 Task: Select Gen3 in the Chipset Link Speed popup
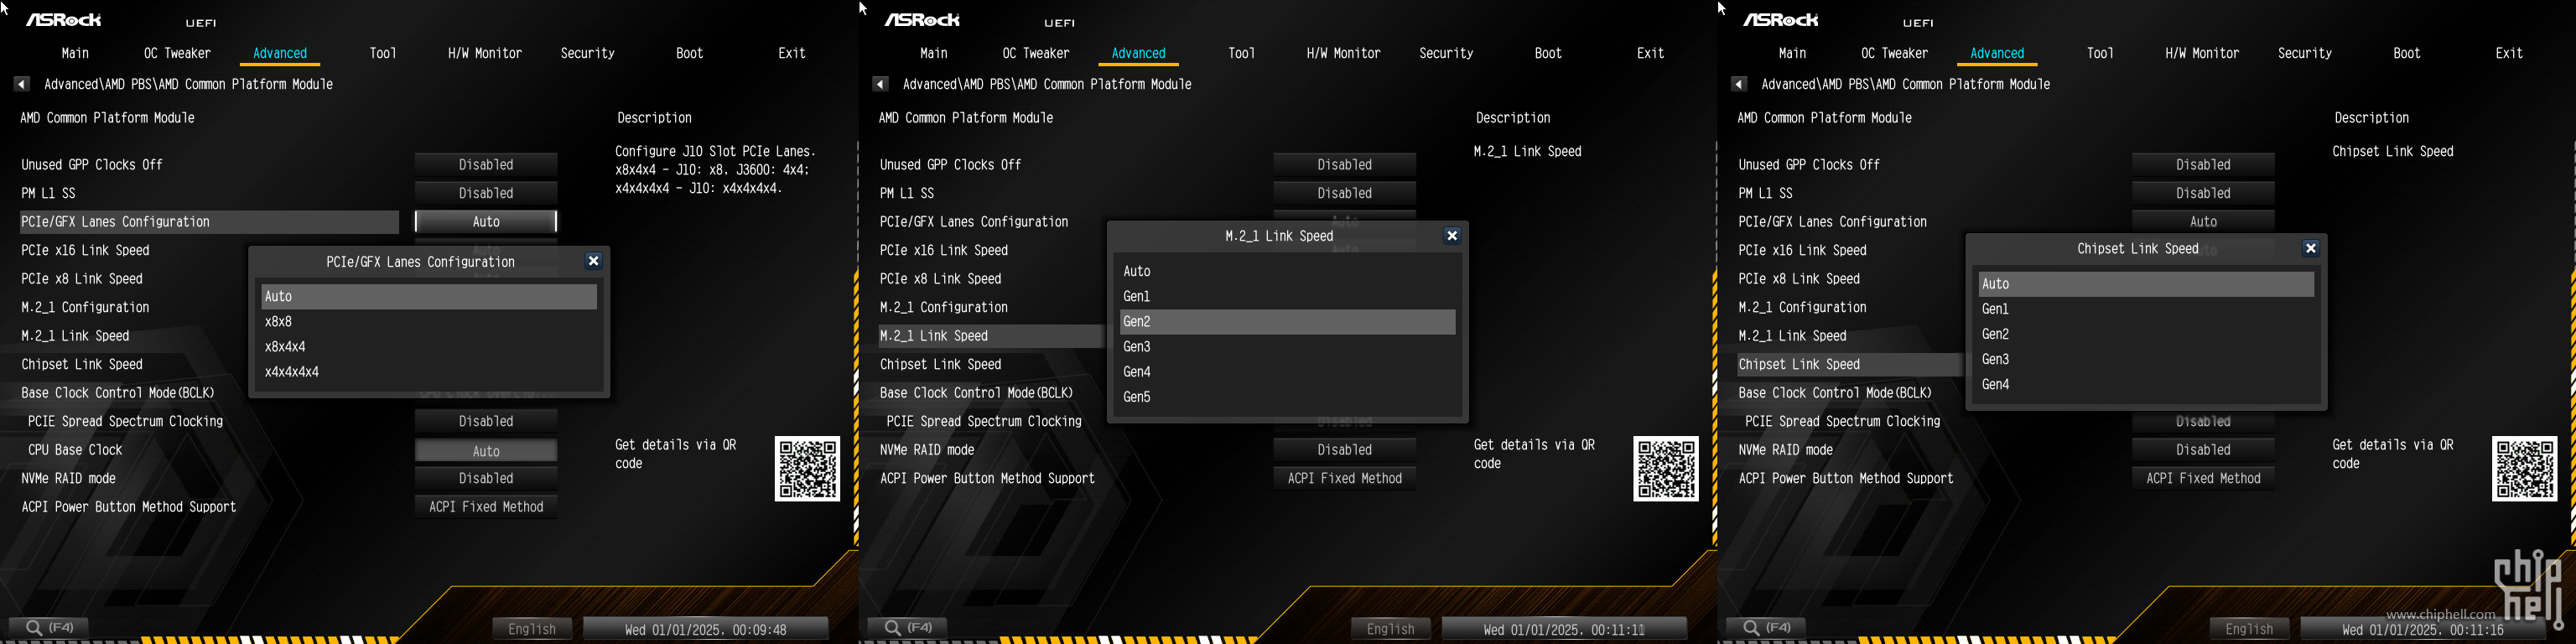click(x=2146, y=359)
